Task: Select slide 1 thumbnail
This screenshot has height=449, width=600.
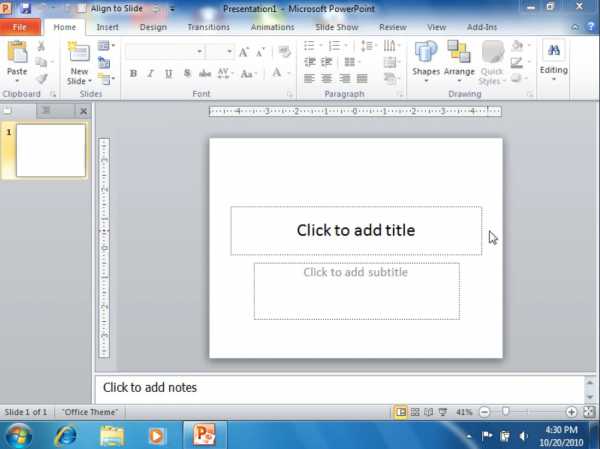Action: pos(51,150)
